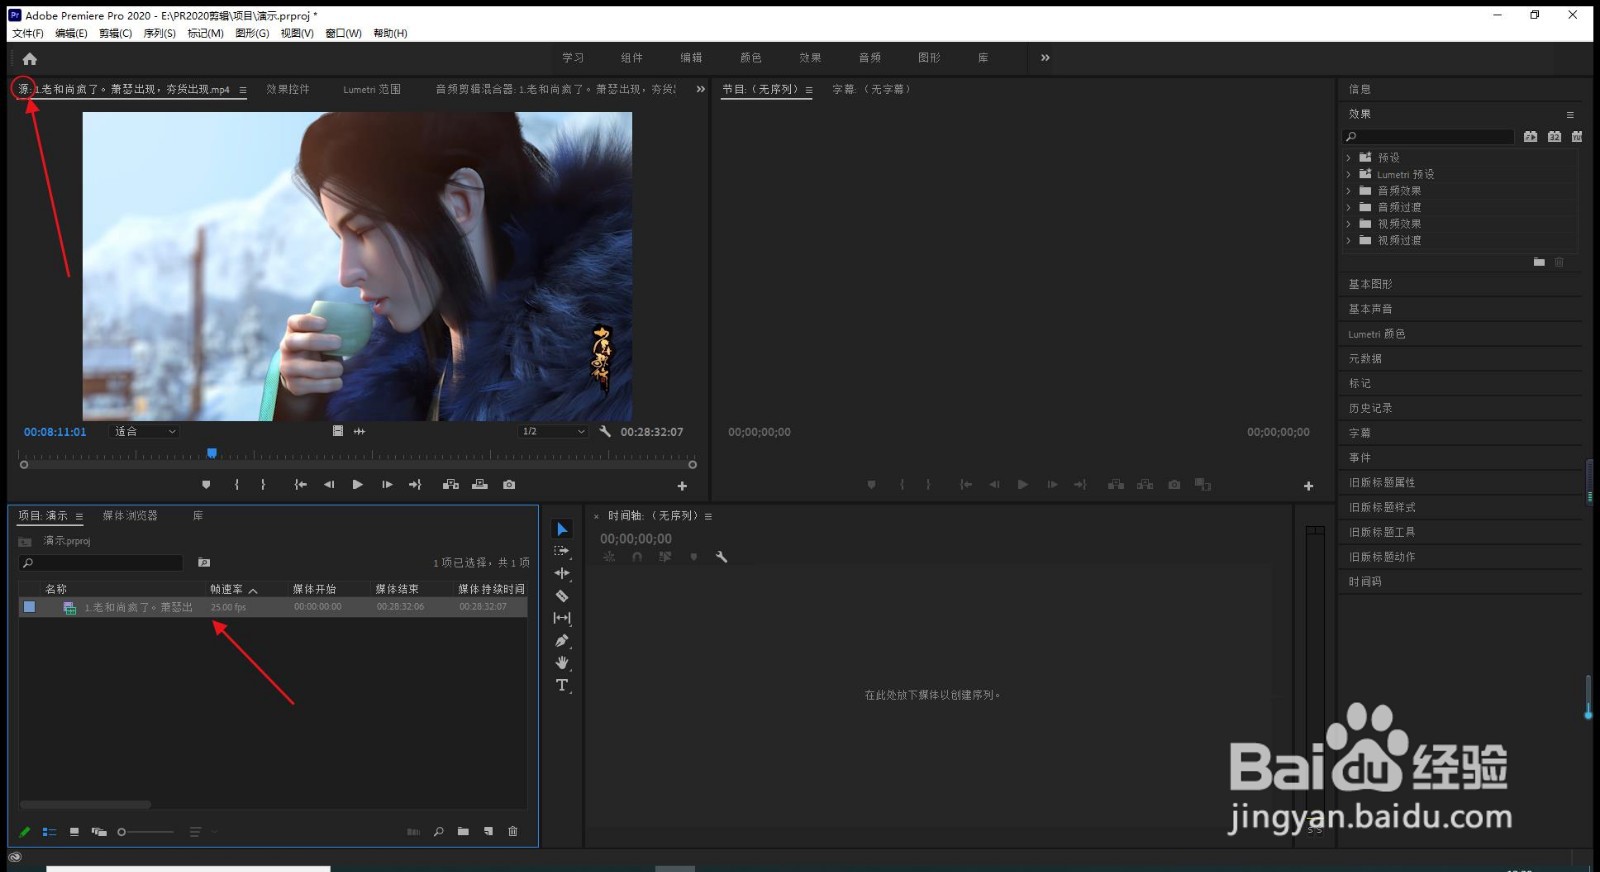Image resolution: width=1600 pixels, height=872 pixels.
Task: Switch to Lumetri 范围 tab
Action: (x=372, y=89)
